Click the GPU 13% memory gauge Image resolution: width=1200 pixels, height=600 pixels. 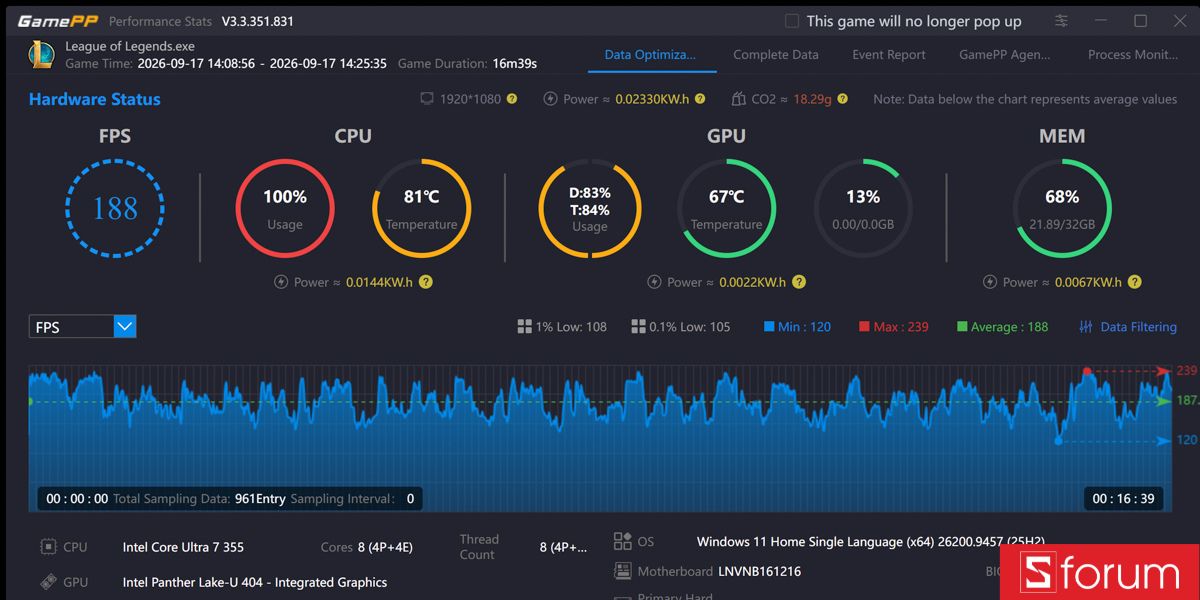[863, 208]
